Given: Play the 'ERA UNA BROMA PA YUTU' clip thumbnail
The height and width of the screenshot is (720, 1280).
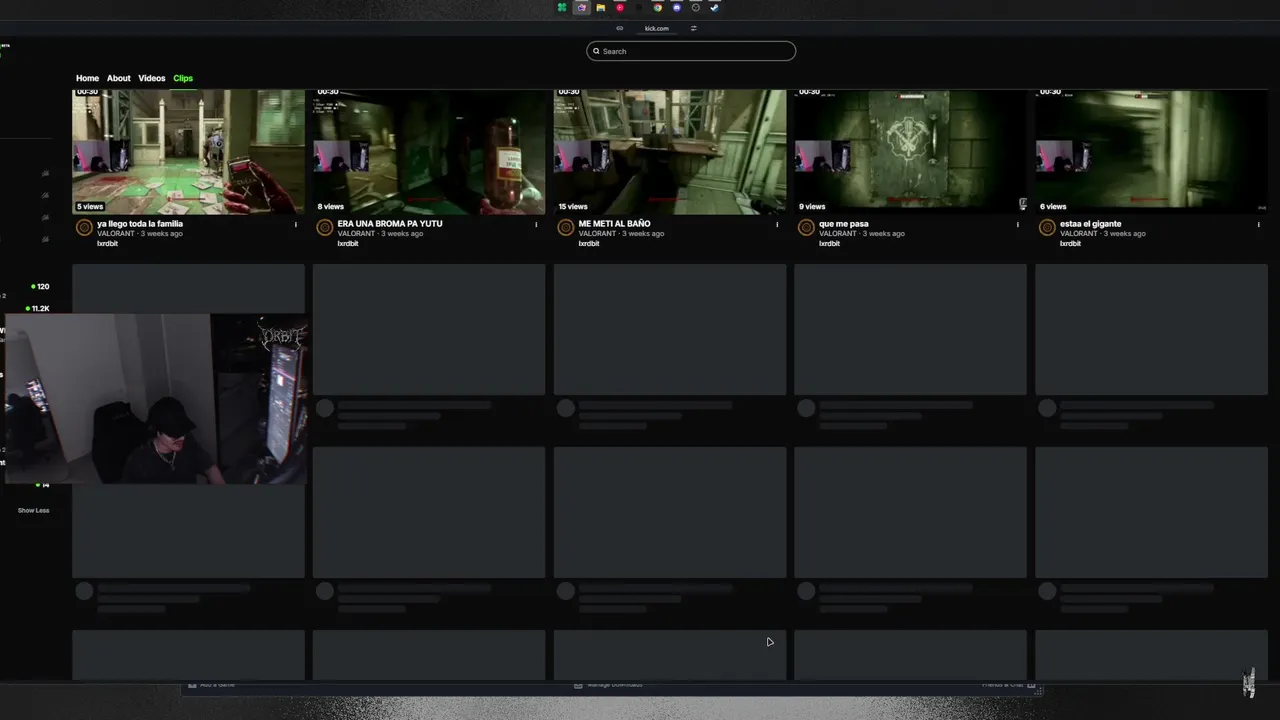Looking at the screenshot, I should [x=429, y=151].
